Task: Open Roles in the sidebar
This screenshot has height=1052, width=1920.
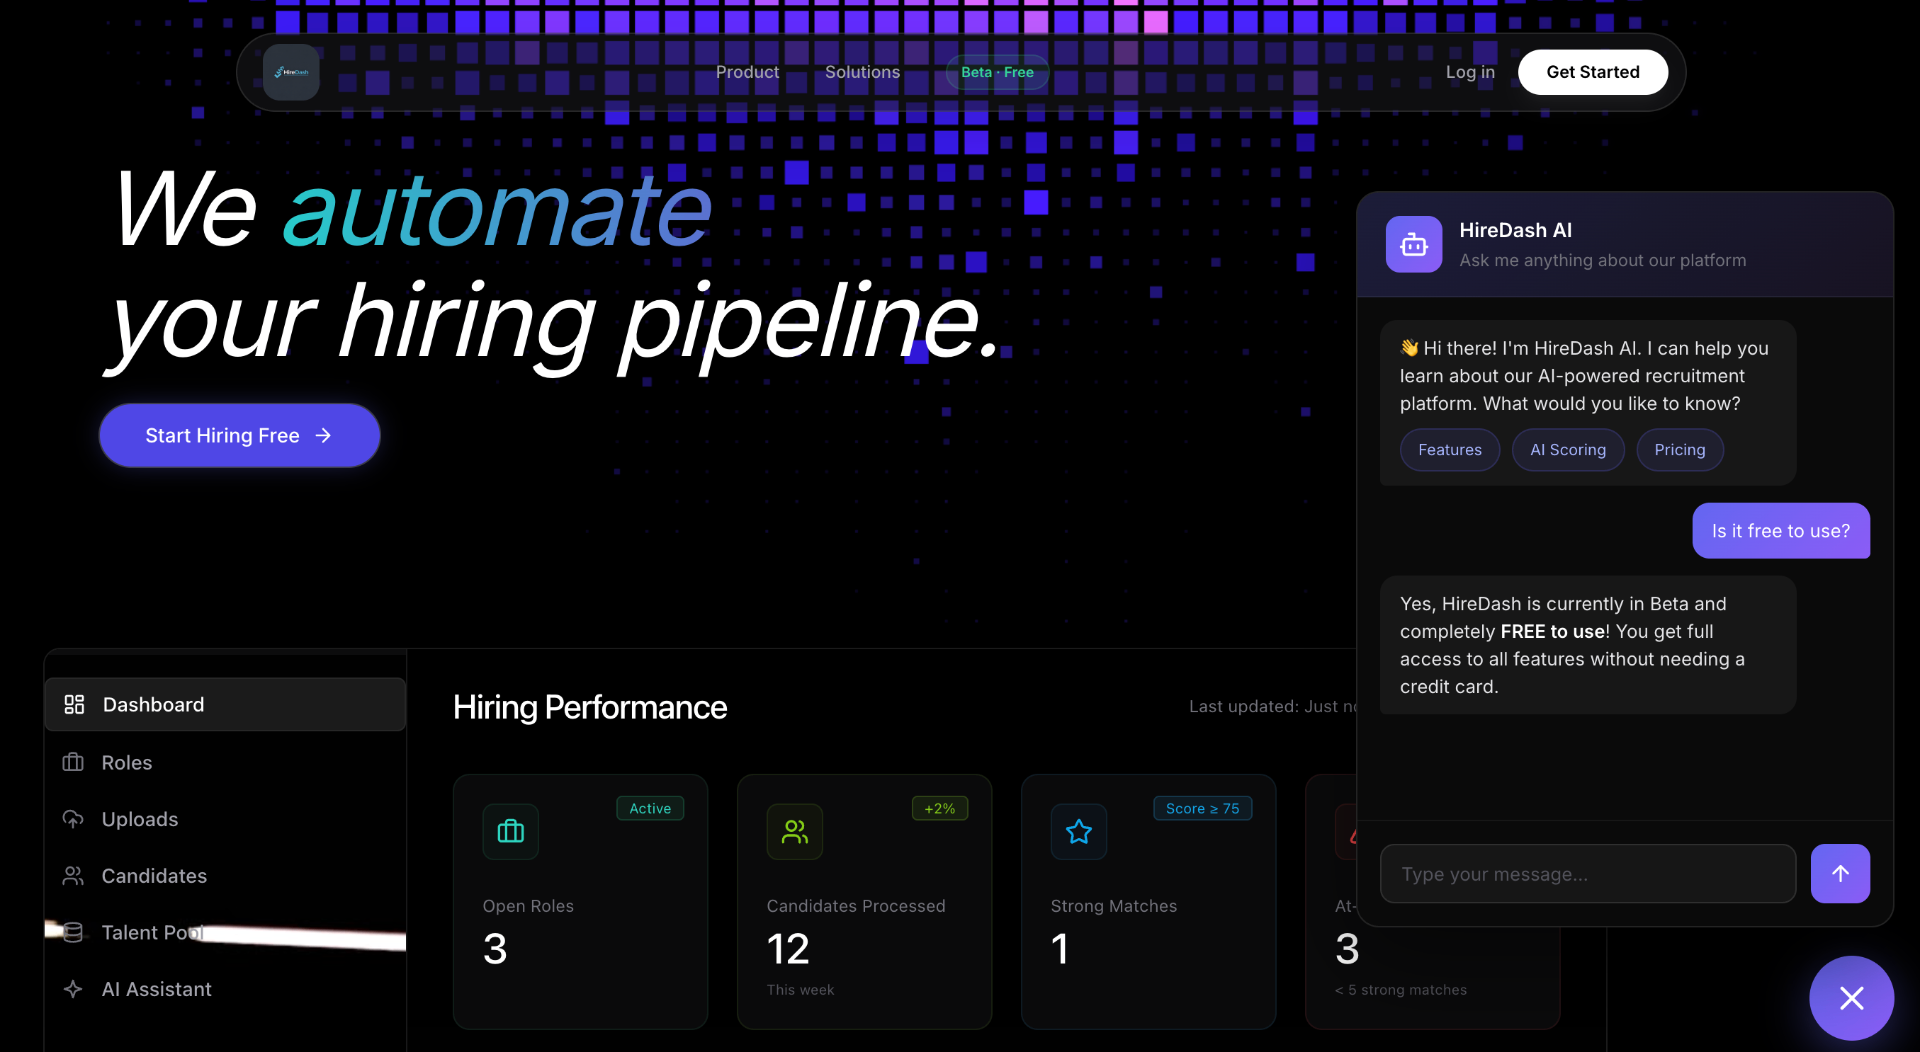Action: [x=225, y=762]
